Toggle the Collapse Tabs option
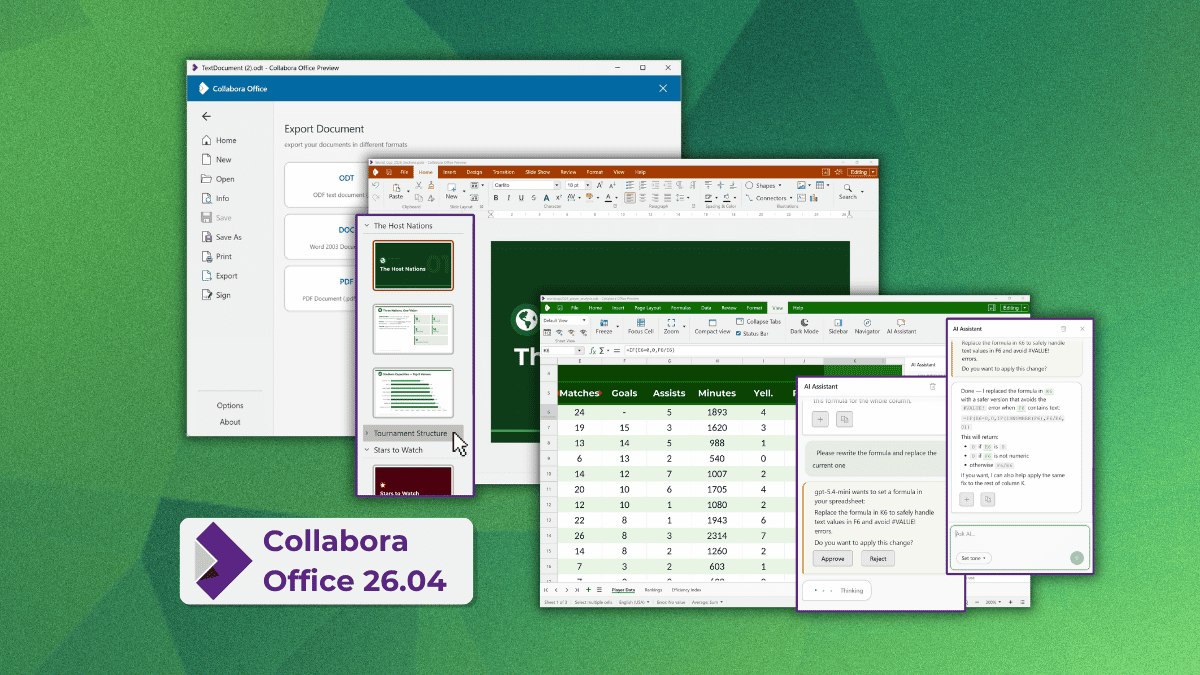This screenshot has width=1200, height=675. [x=759, y=321]
